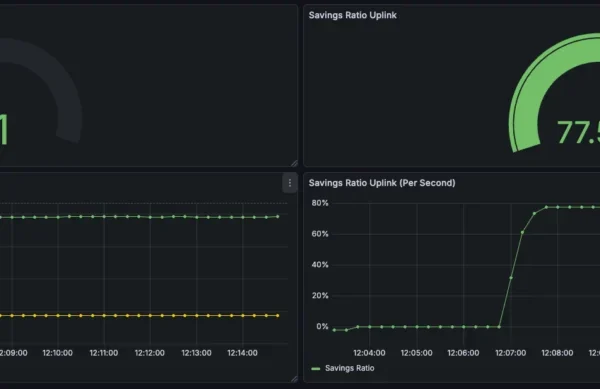Click the resize handle of the top-left gauge panel

pyautogui.click(x=294, y=163)
